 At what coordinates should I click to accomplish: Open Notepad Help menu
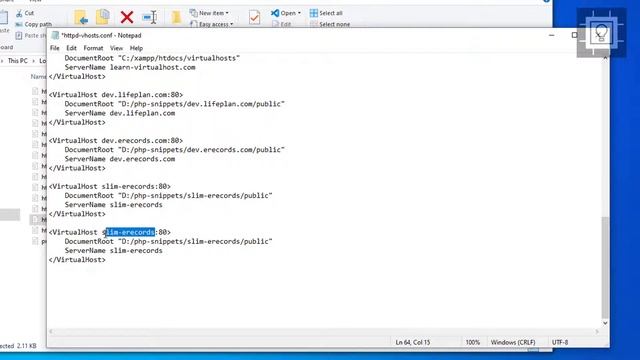[136, 48]
